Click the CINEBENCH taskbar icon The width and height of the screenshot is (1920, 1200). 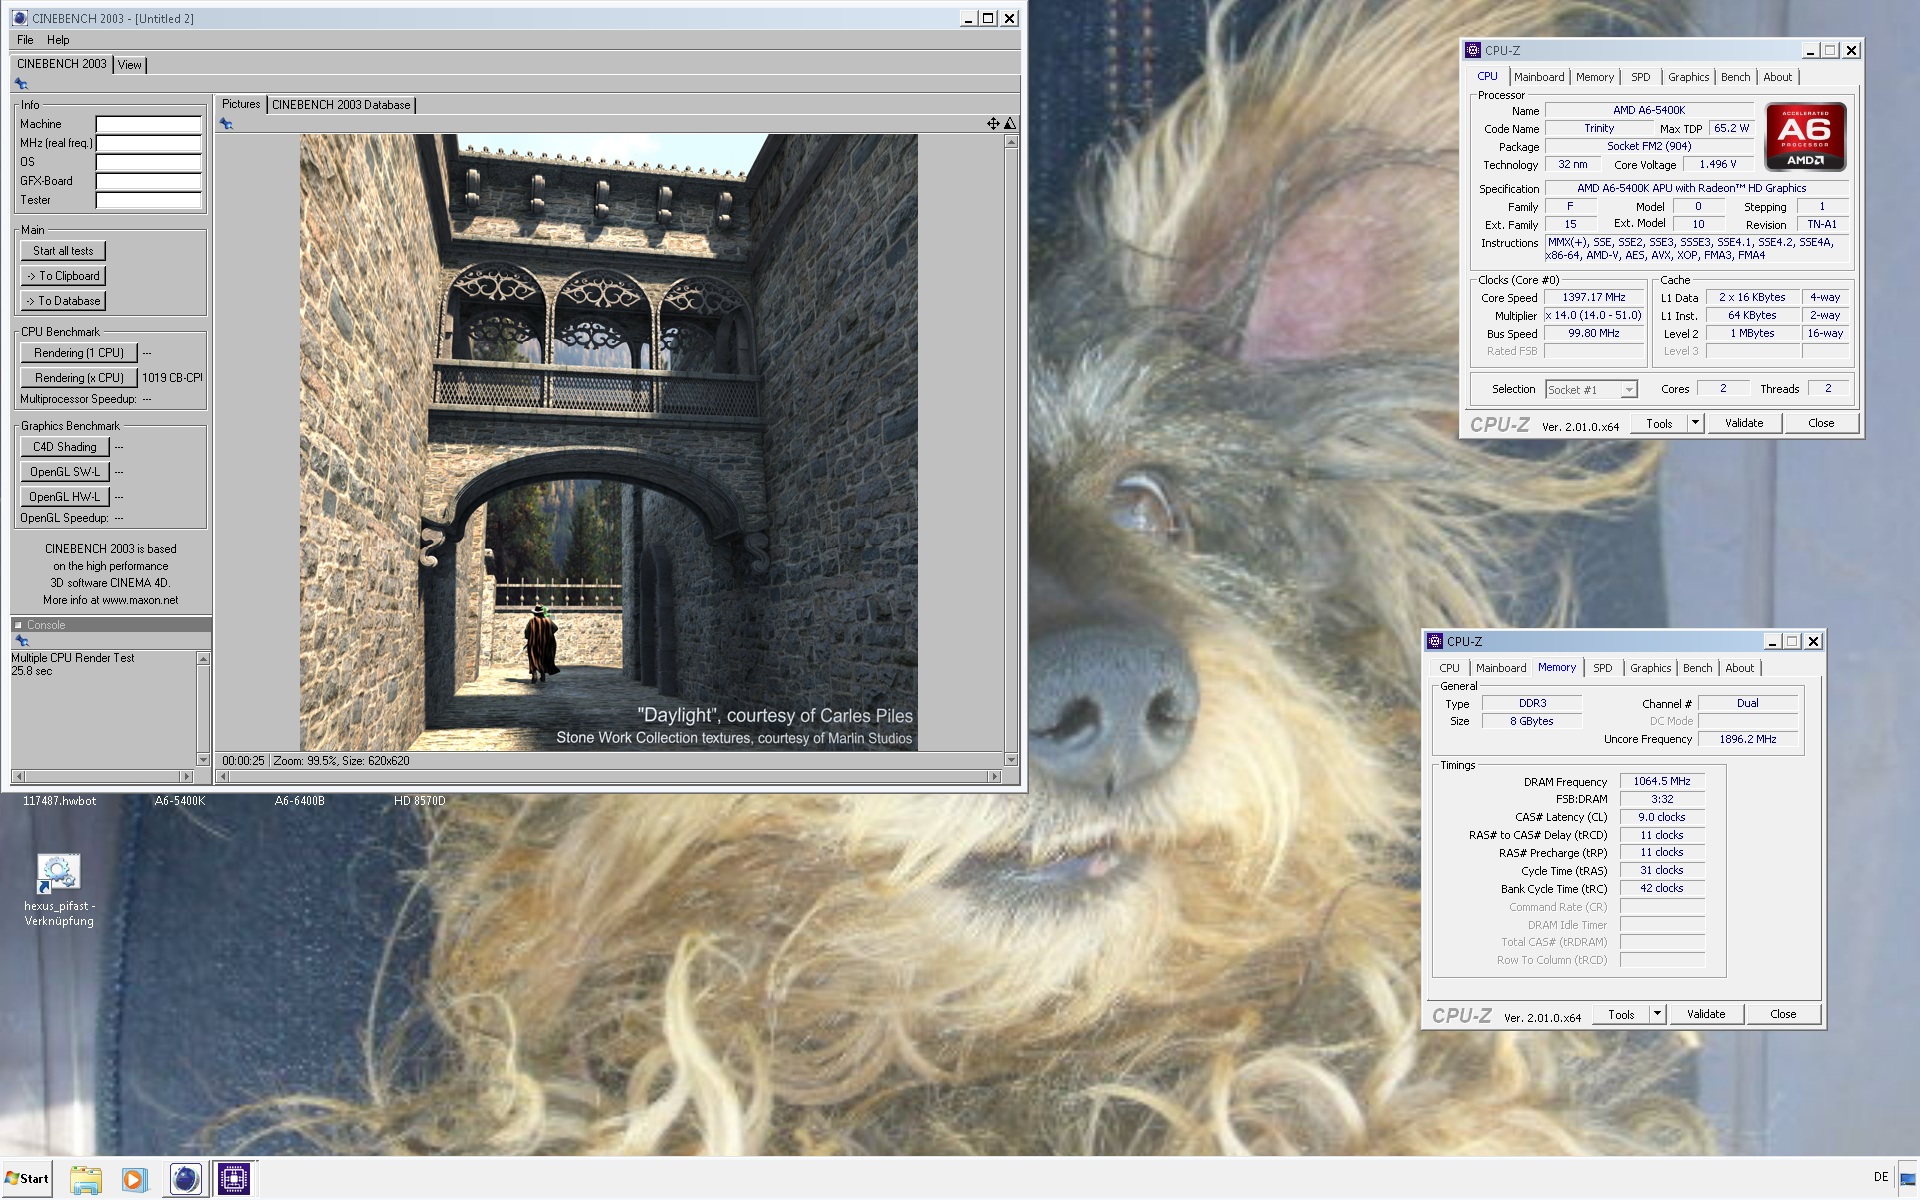pos(185,1179)
